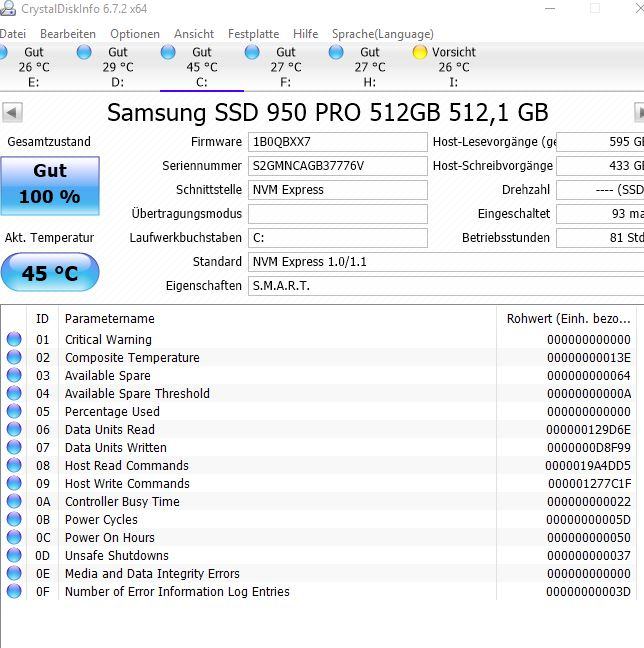Click status icon of Controller Busy Time
The height and width of the screenshot is (648, 644).
pos(14,501)
